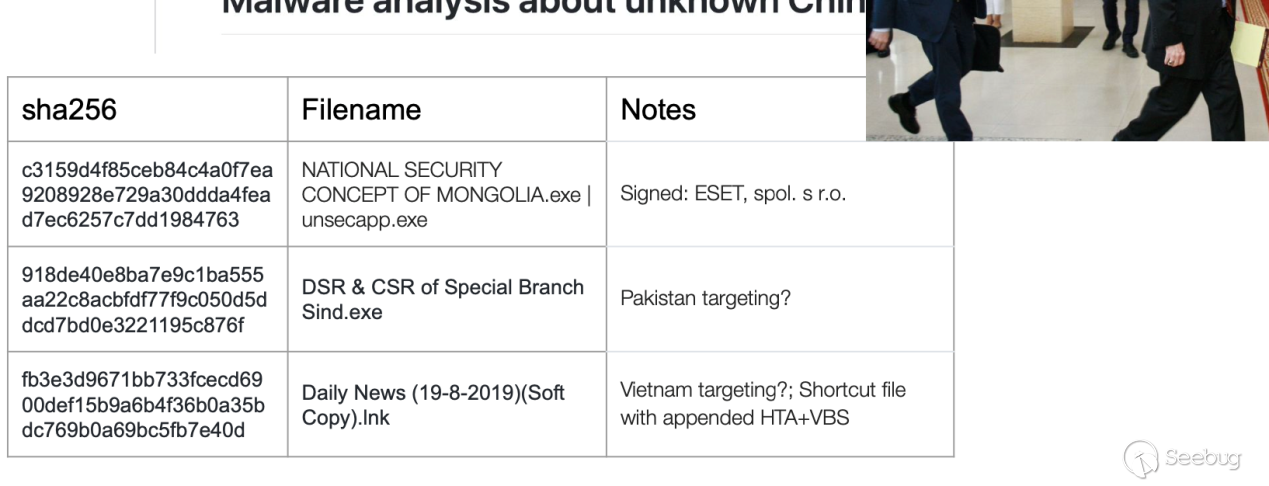Click the Malware analysis article heading
Image resolution: width=1269 pixels, height=486 pixels.
click(541, 8)
